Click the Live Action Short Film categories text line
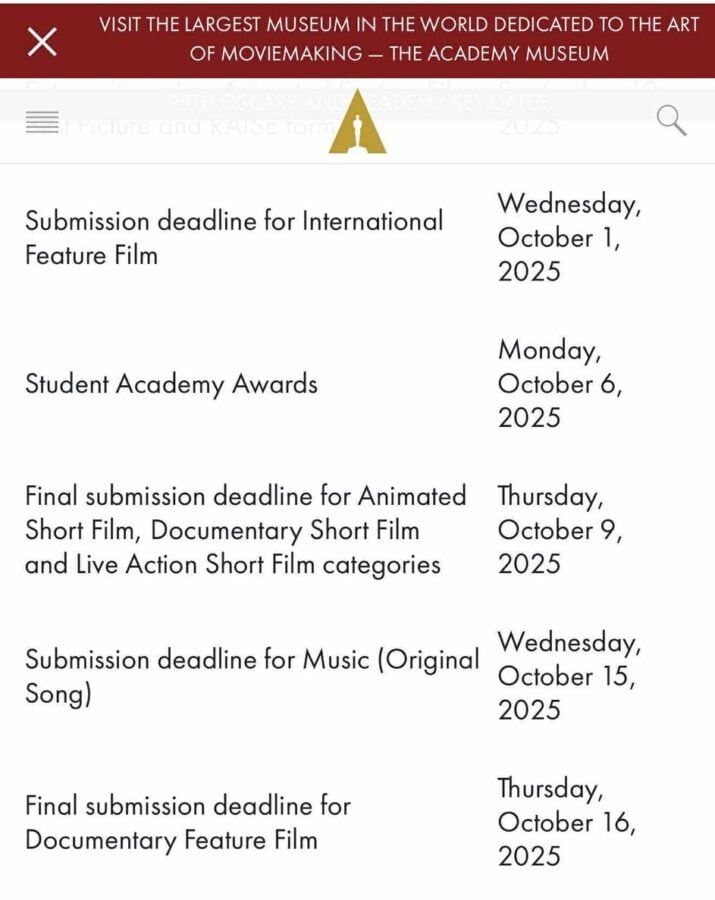Screen dimensions: 715x900 tap(232, 564)
